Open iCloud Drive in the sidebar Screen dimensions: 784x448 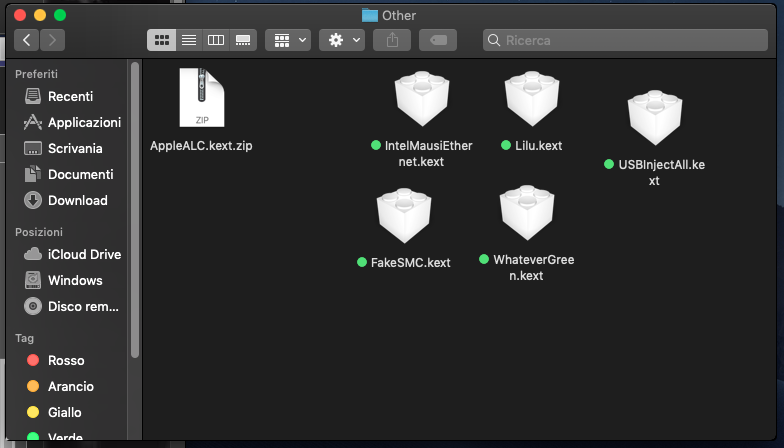point(70,254)
